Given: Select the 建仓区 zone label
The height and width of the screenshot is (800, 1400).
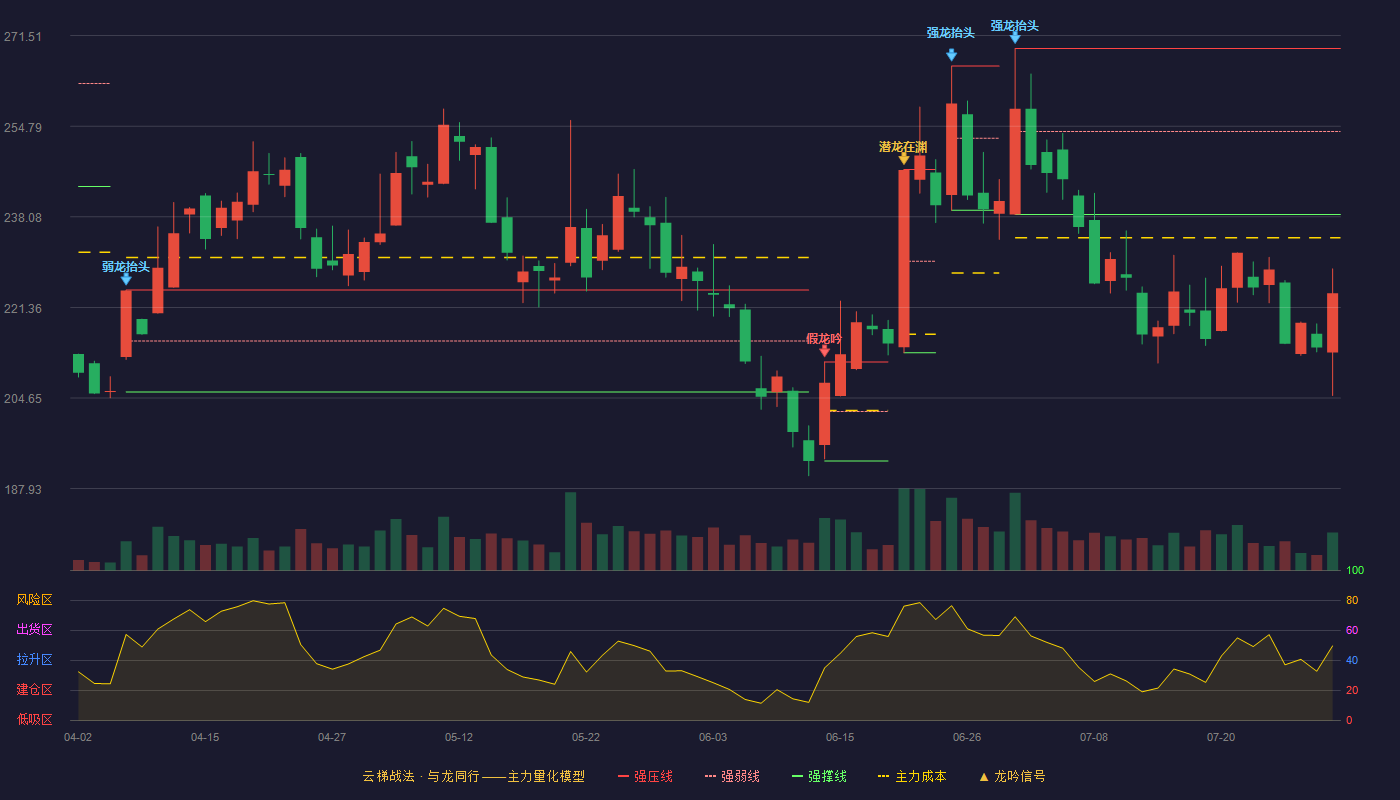Looking at the screenshot, I should click(x=35, y=690).
